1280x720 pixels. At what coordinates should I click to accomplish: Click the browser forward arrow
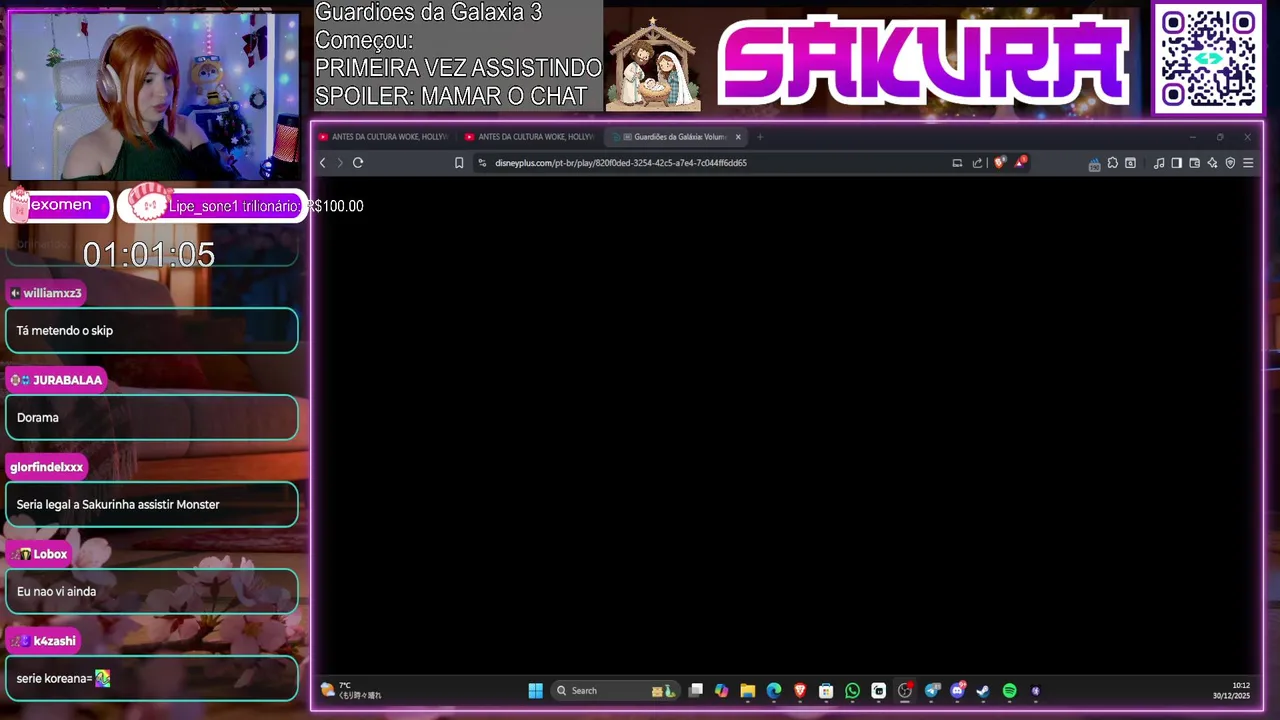pyautogui.click(x=340, y=163)
